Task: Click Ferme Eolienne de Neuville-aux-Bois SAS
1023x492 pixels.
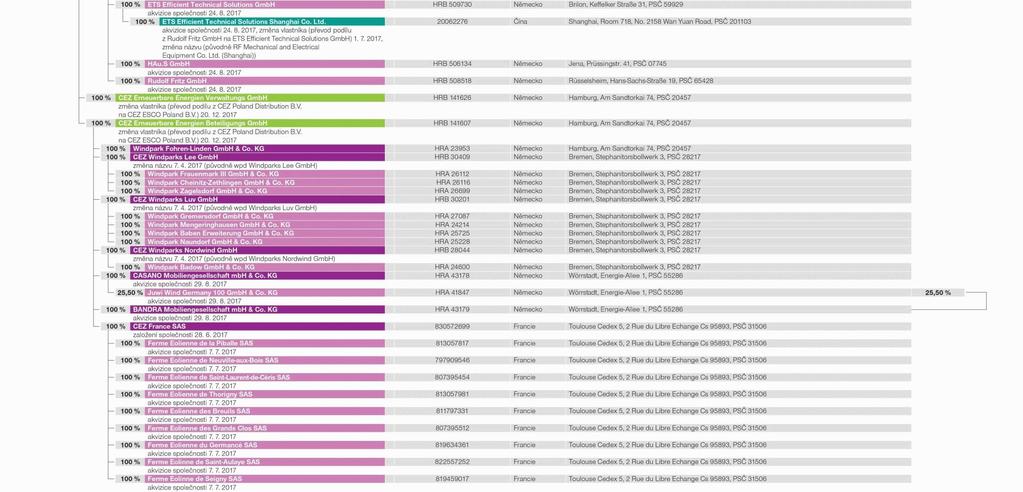Action: coord(213,361)
